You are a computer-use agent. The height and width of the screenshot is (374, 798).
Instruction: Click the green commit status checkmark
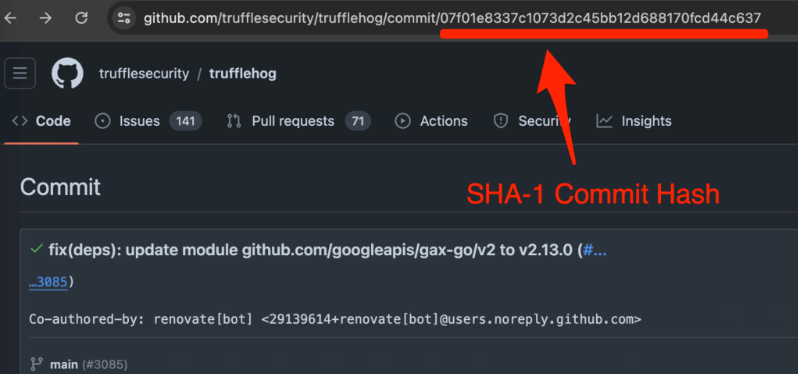click(36, 249)
